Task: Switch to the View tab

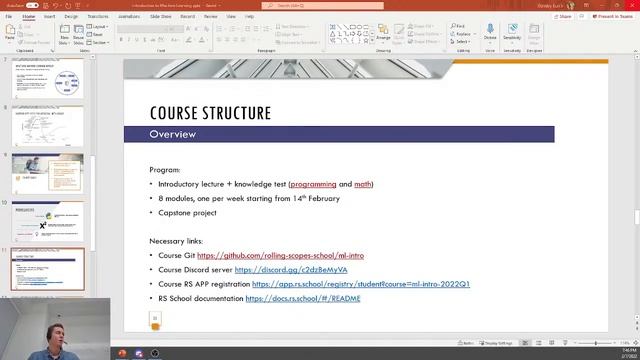Action: coord(231,16)
